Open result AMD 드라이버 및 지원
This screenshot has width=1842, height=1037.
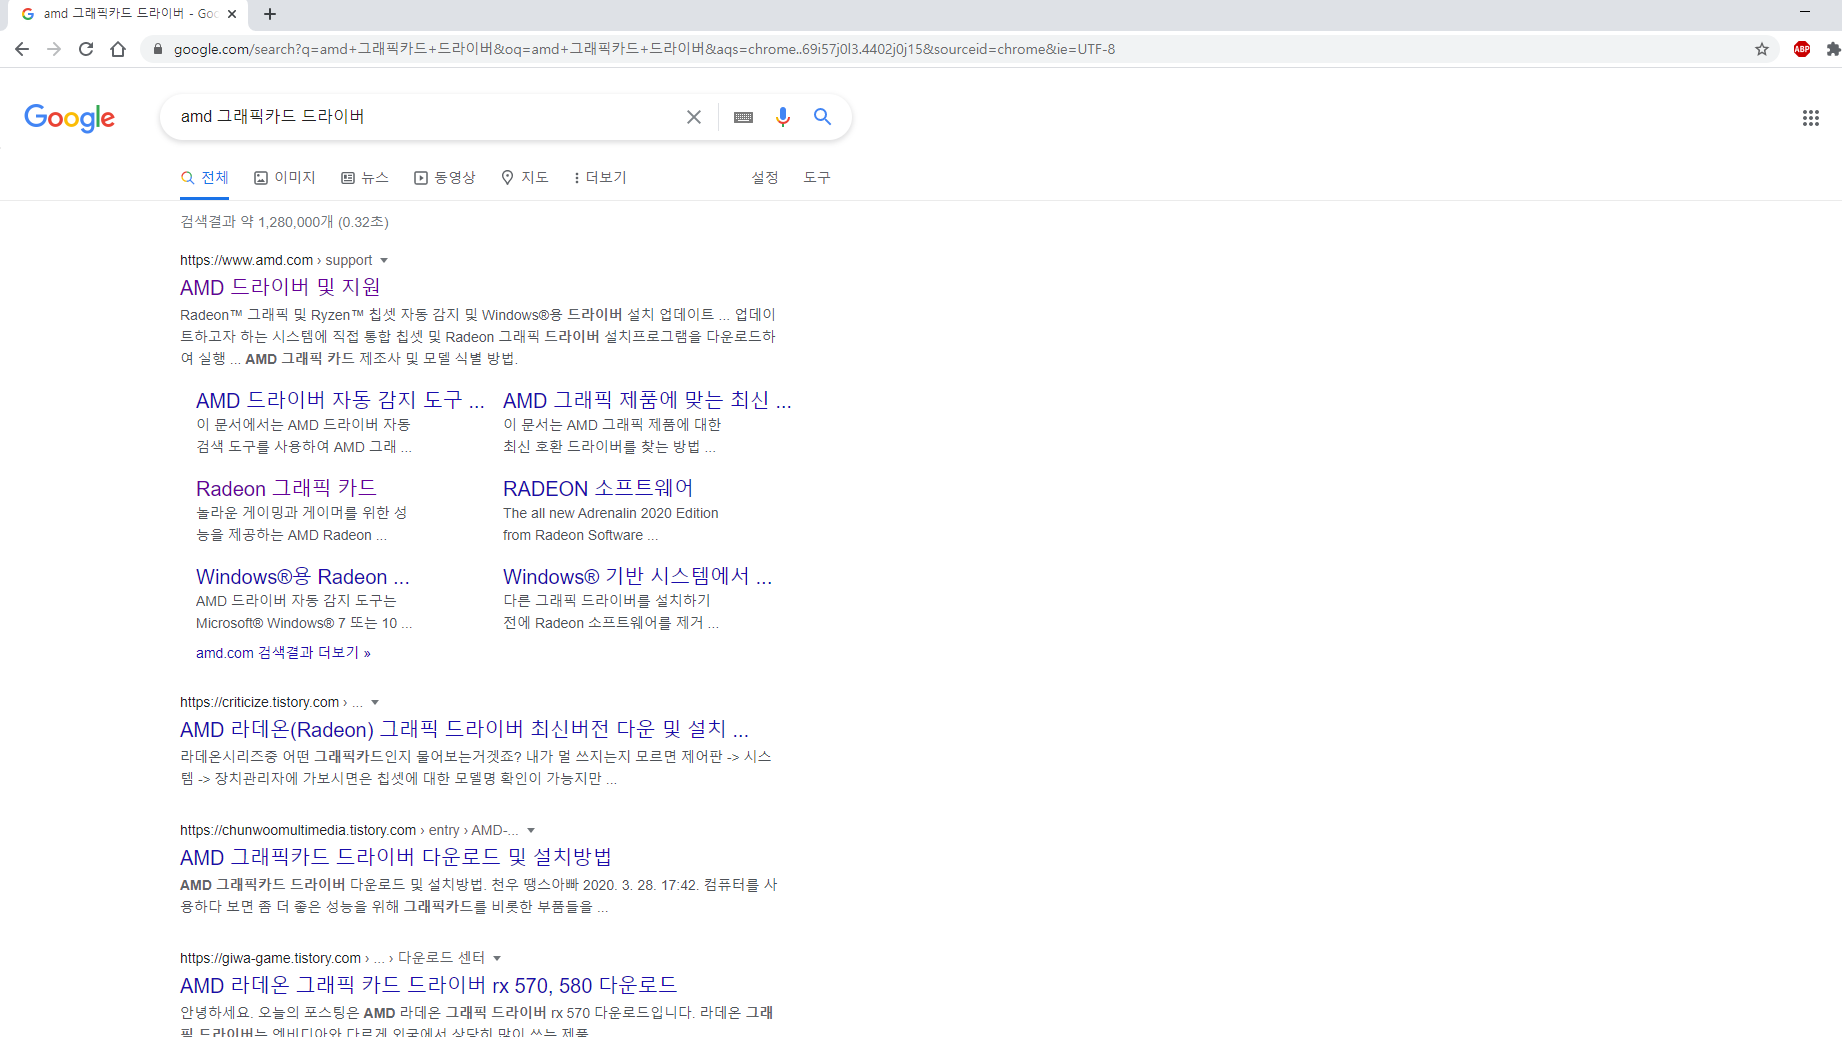[x=280, y=287]
